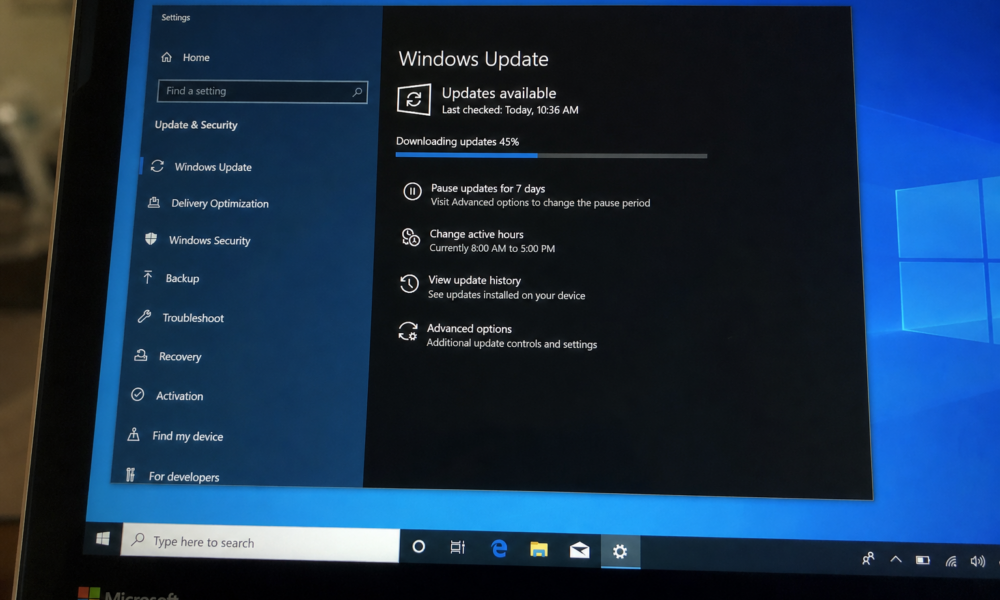
Task: Open Delivery Optimization page
Action: [x=220, y=203]
